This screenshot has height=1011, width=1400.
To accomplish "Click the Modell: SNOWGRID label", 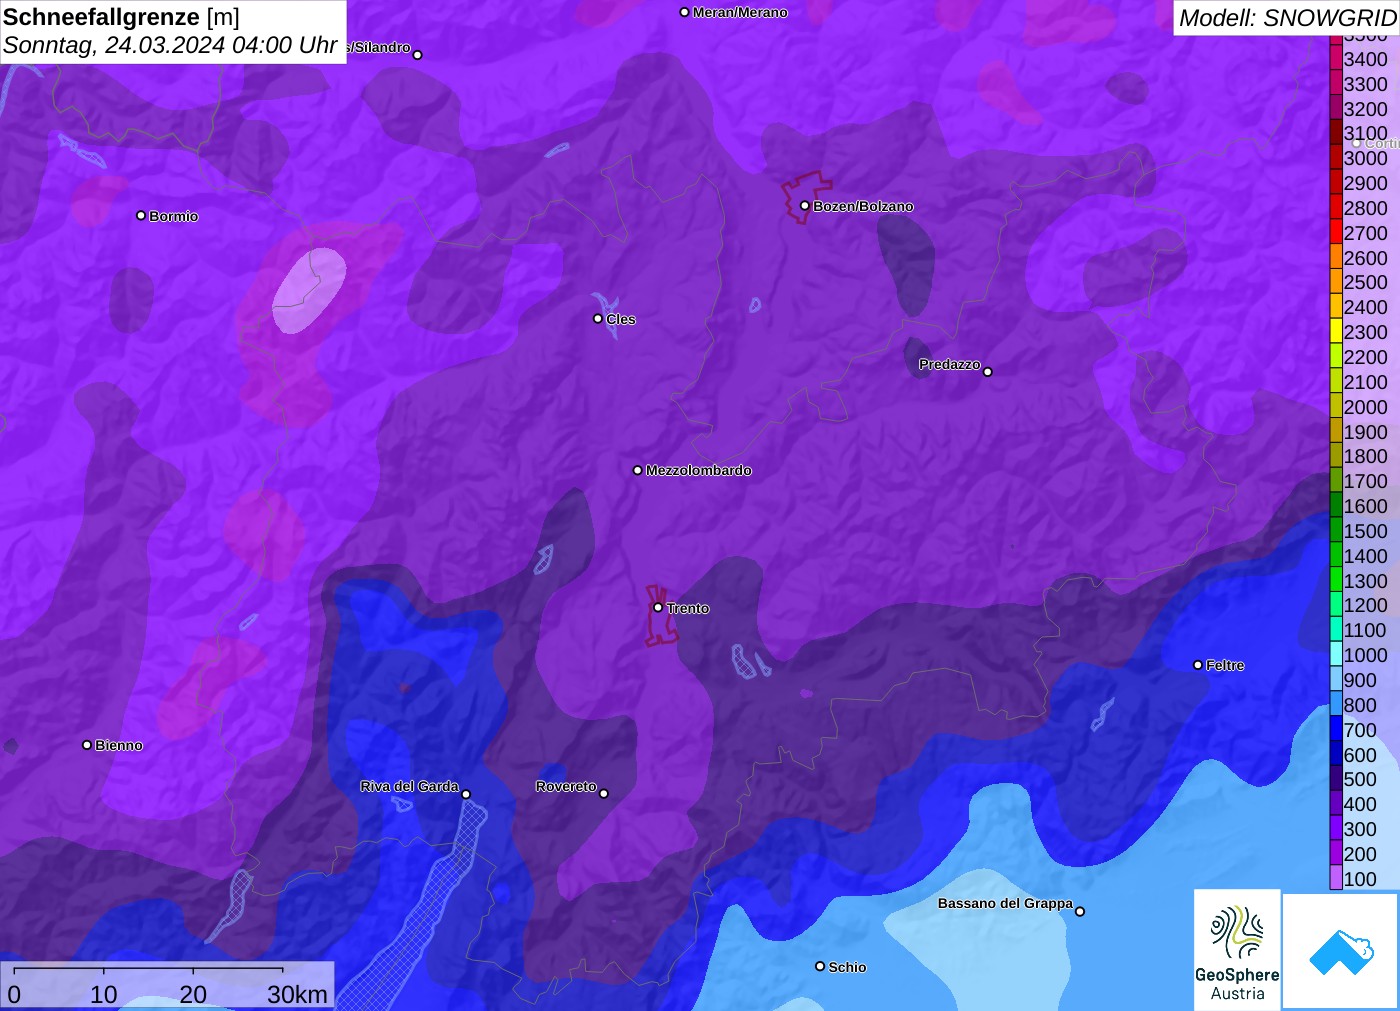I will point(1287,17).
